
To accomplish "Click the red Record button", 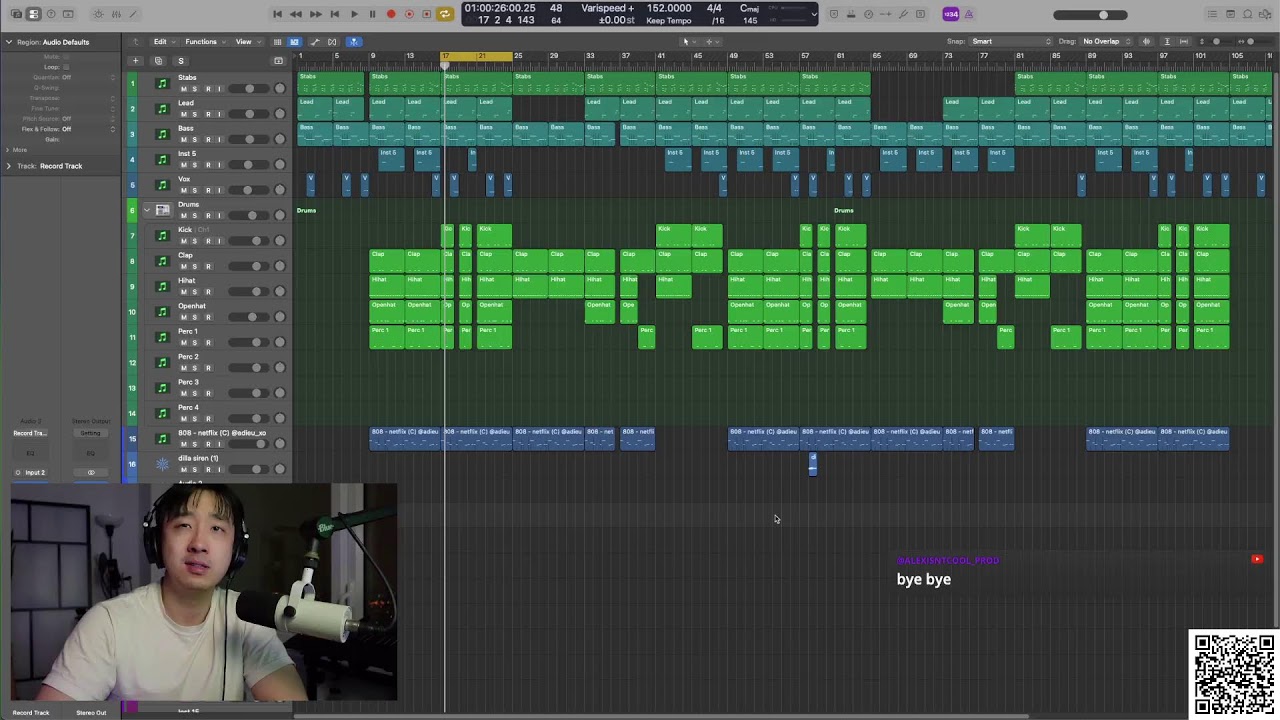I will pos(391,14).
